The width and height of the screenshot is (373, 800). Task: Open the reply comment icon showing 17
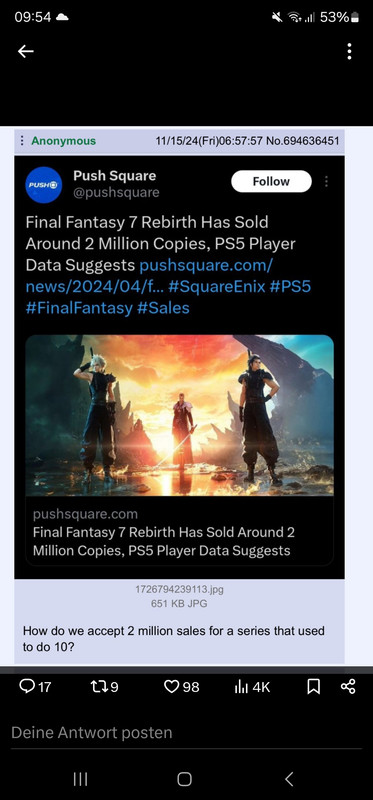click(x=35, y=687)
